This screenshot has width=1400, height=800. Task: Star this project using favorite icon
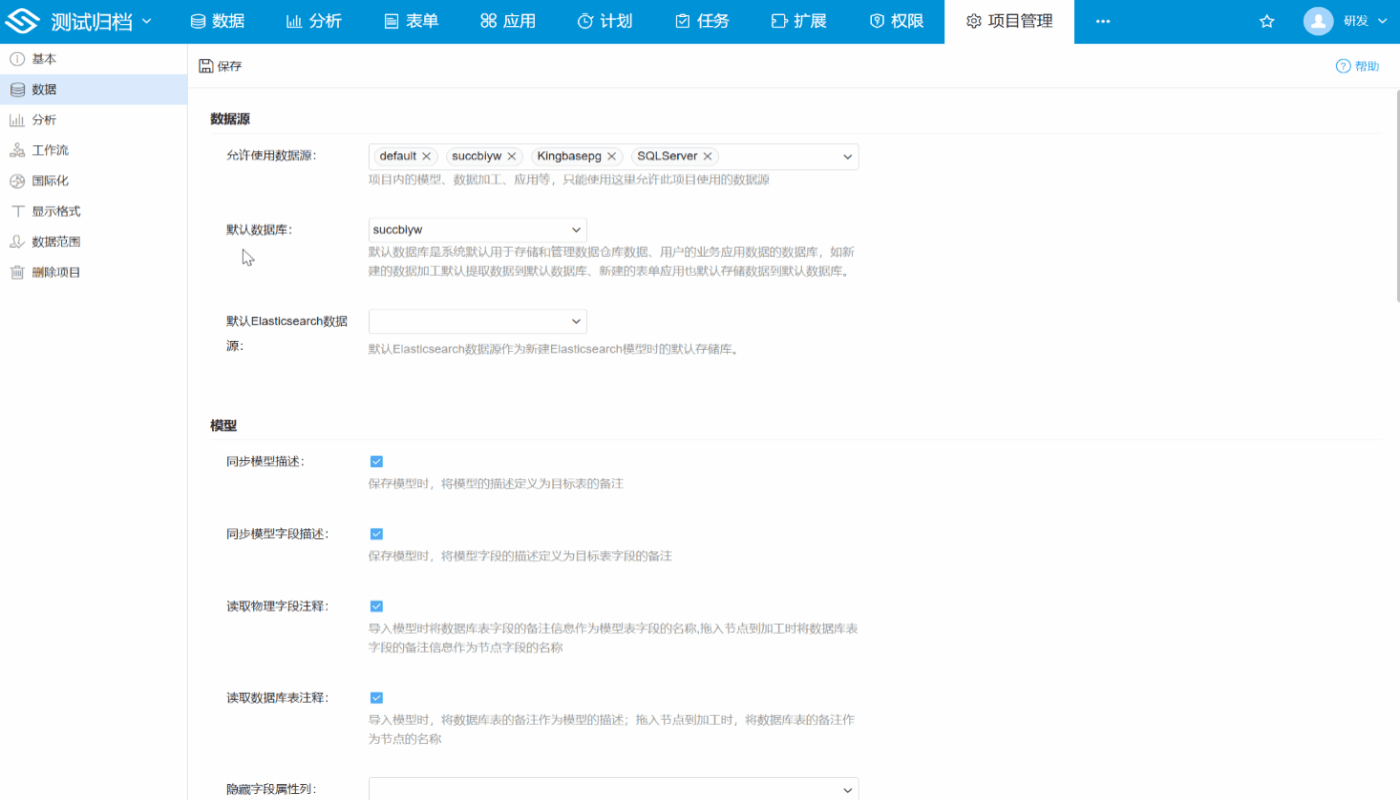[1266, 20]
